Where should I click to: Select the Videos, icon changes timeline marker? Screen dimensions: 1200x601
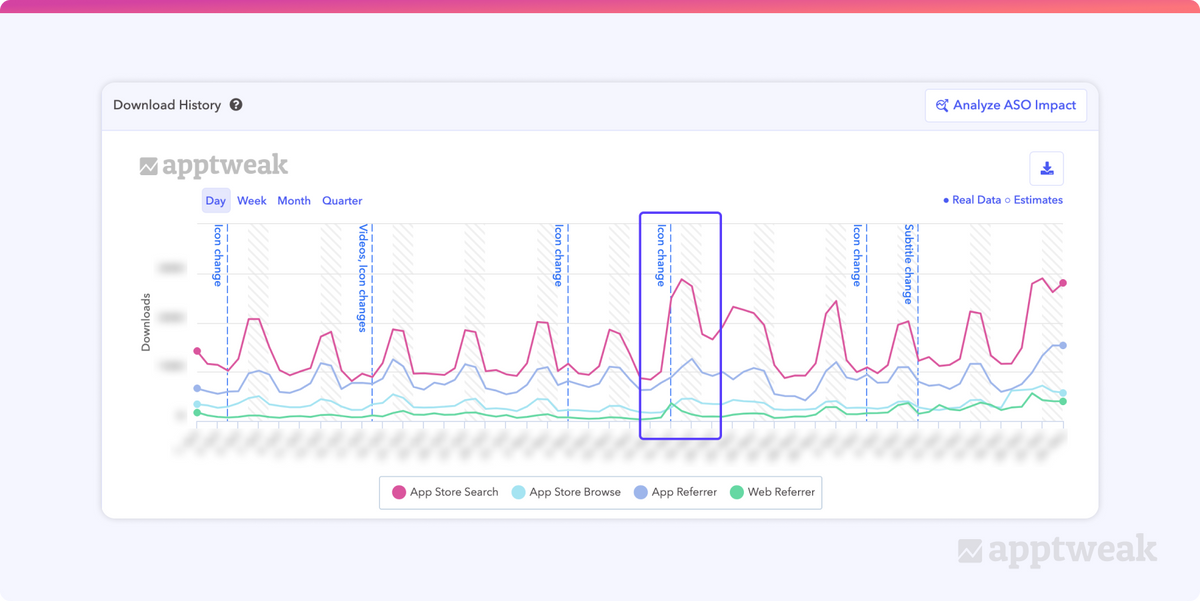[x=363, y=278]
